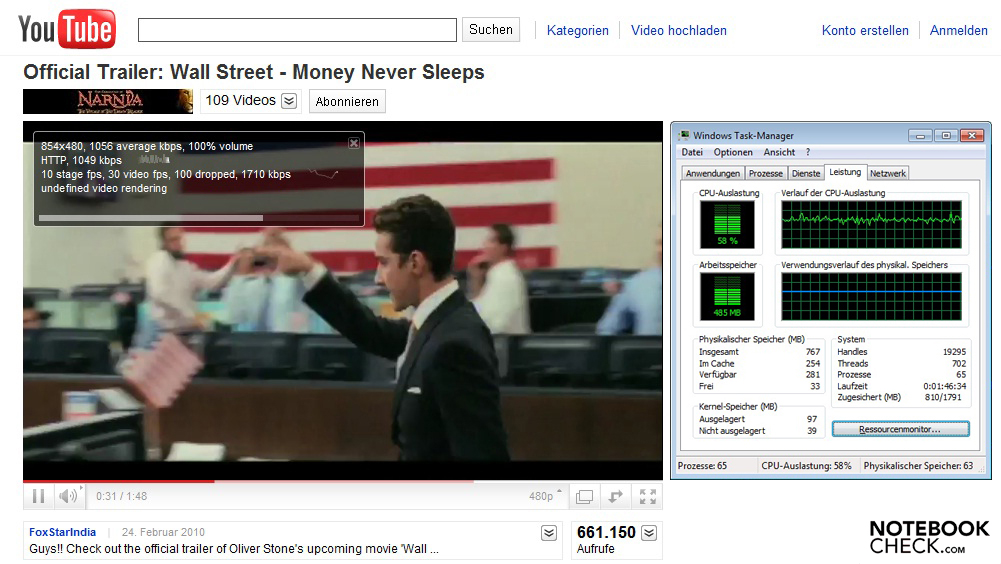Click the 'Laufzeit' value 0:01:46:34

tap(945, 386)
